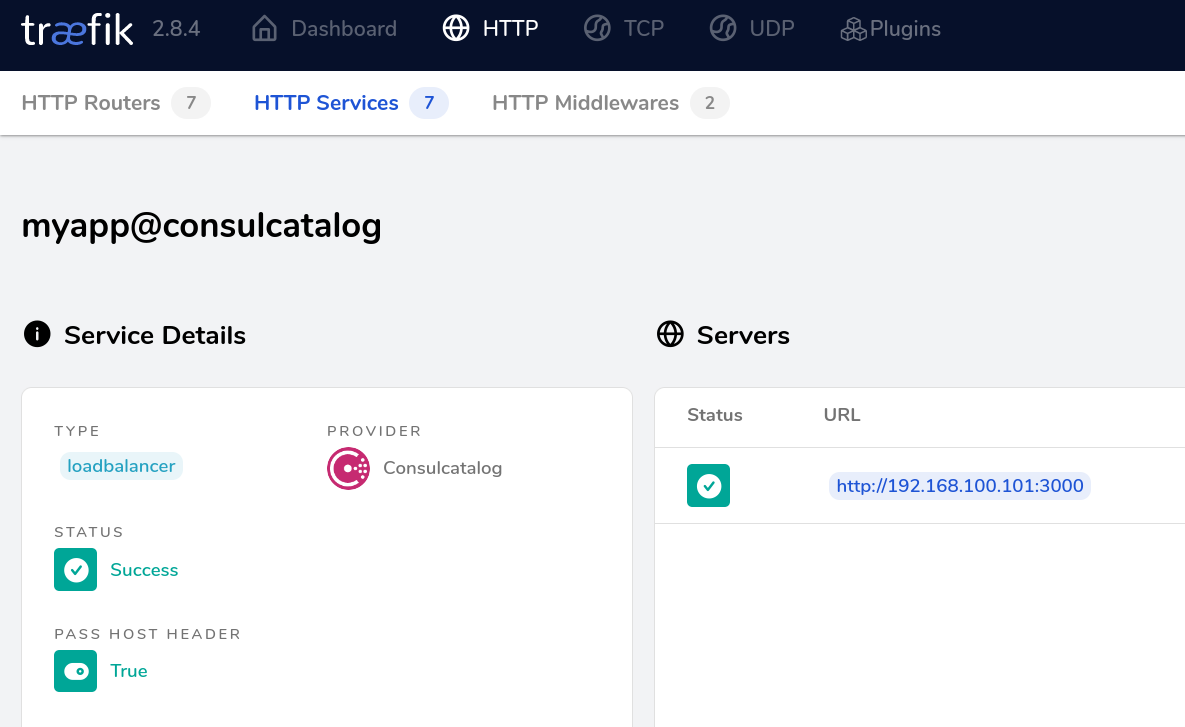Screen dimensions: 1185x727
Task: Click the HTTP globe icon in navbar
Action: pos(456,29)
